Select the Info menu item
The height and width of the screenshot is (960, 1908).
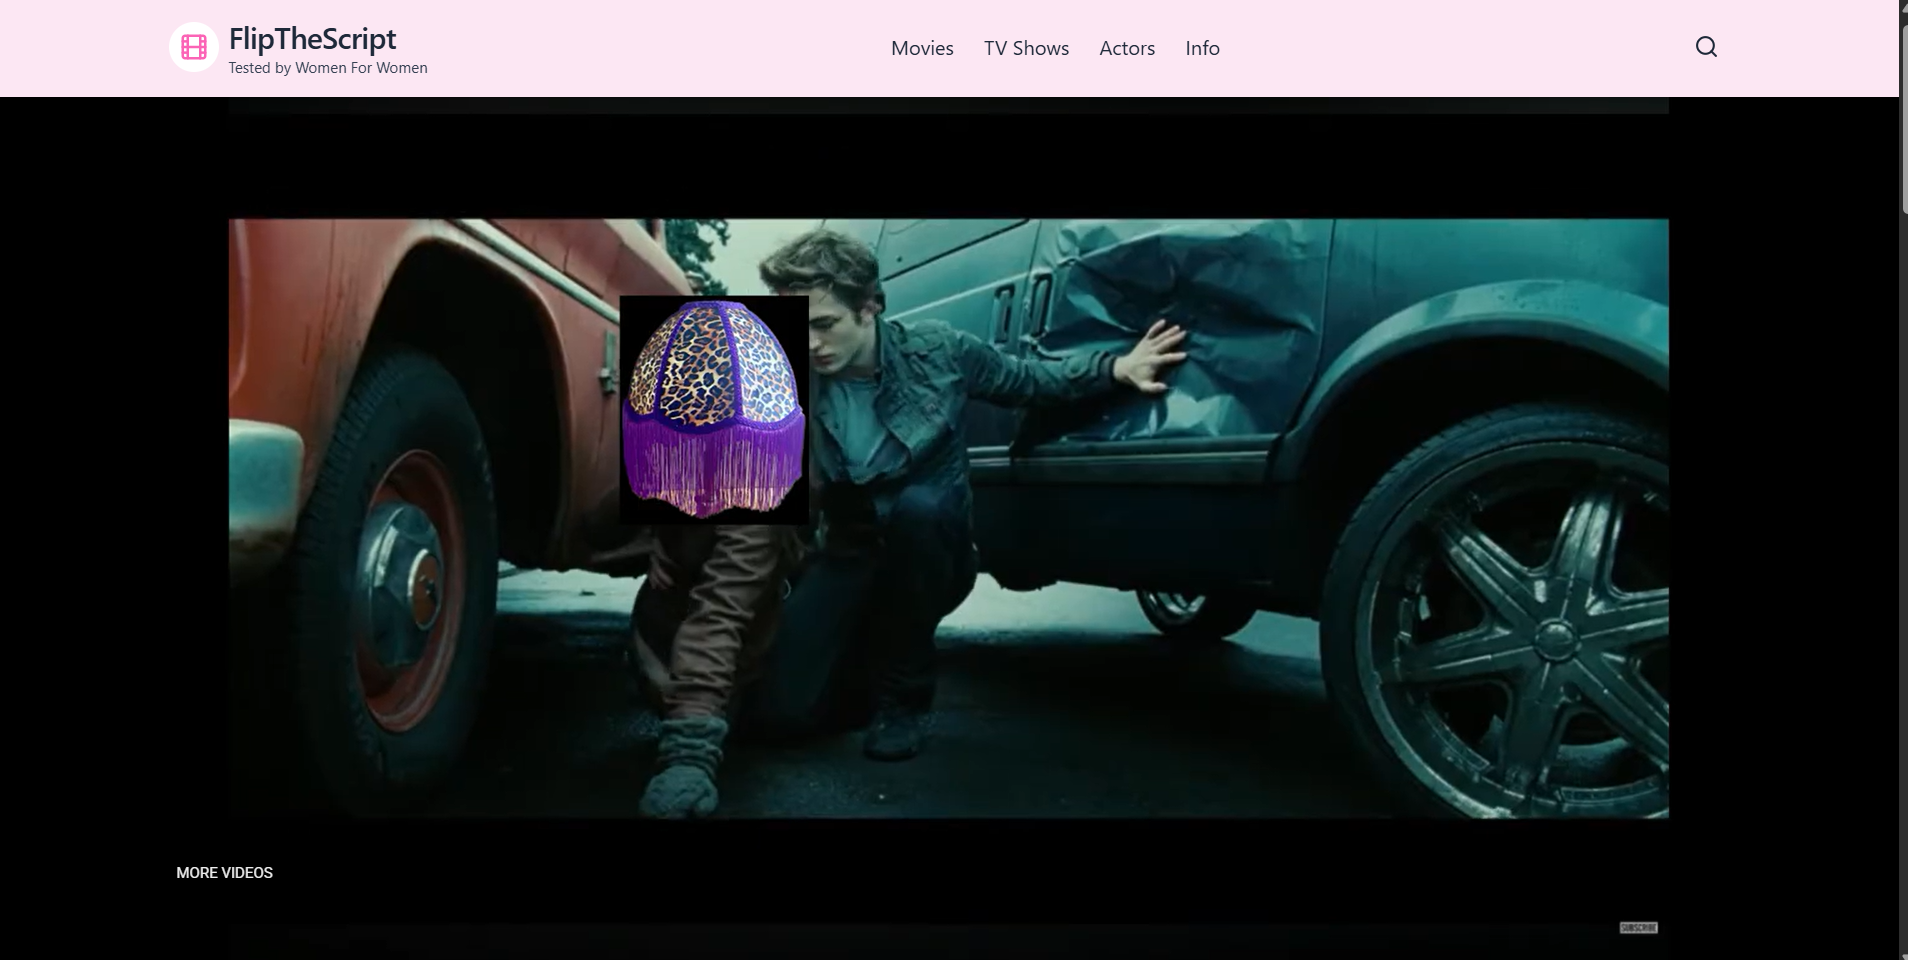tap(1202, 48)
